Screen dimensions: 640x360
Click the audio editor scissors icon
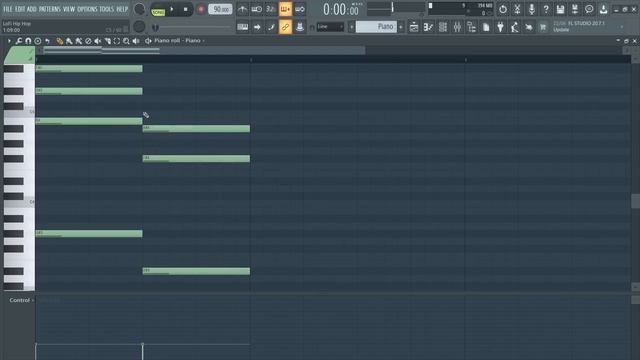[517, 9]
